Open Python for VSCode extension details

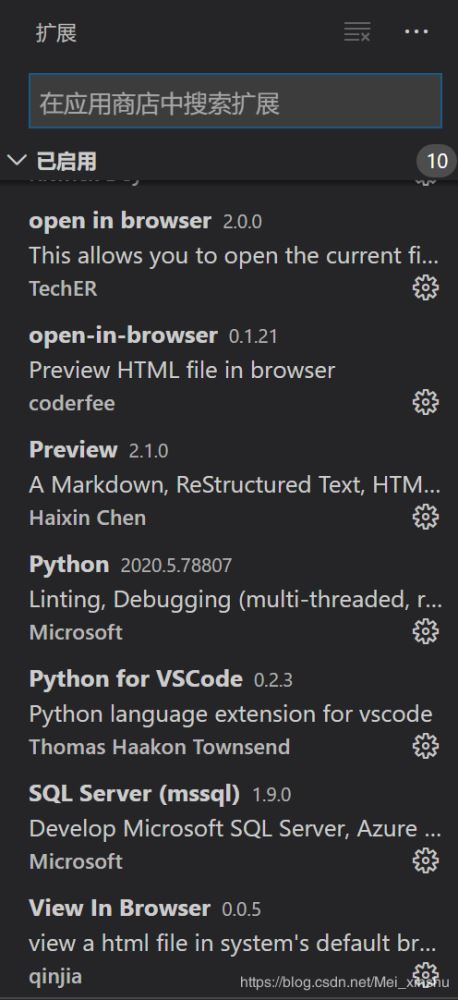[229, 714]
